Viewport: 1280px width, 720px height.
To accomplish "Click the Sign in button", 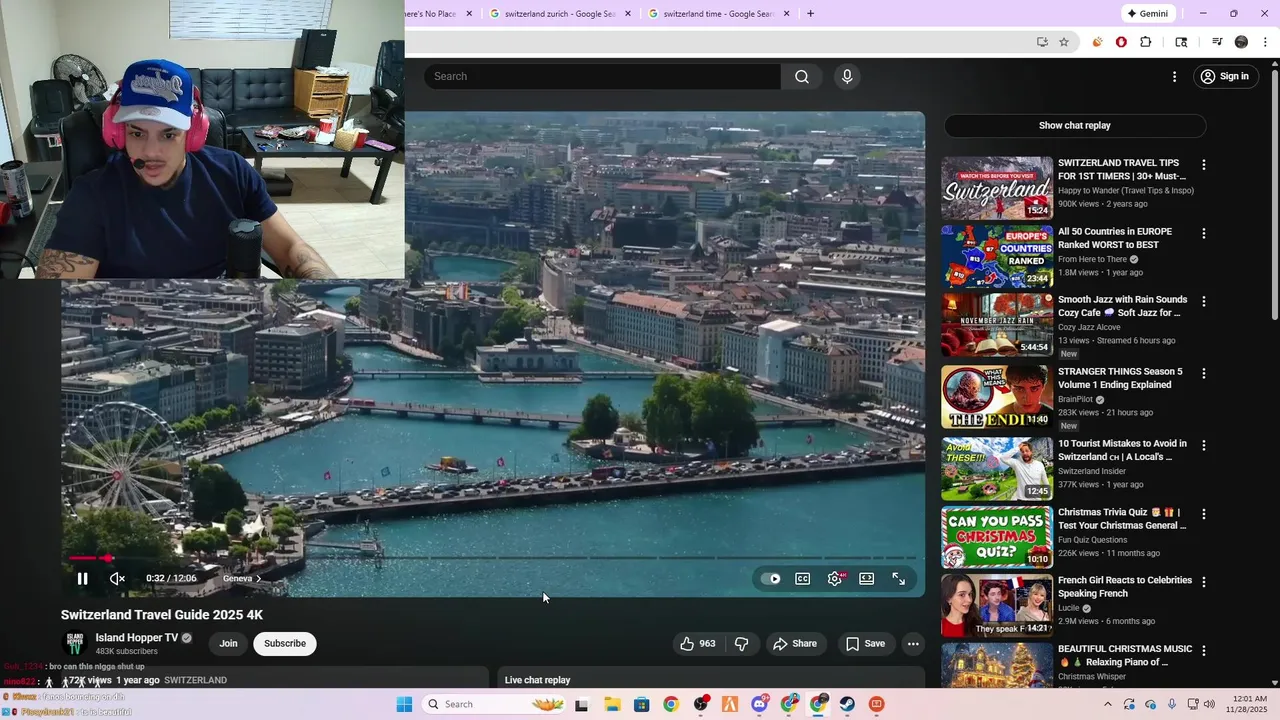I will pos(1225,77).
